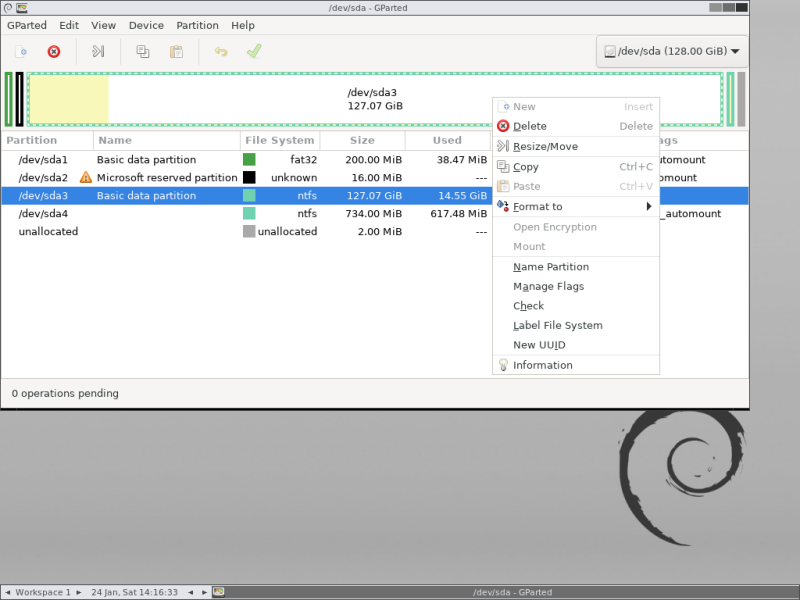Open the Help menu
Screen dimensions: 800x600
click(243, 26)
